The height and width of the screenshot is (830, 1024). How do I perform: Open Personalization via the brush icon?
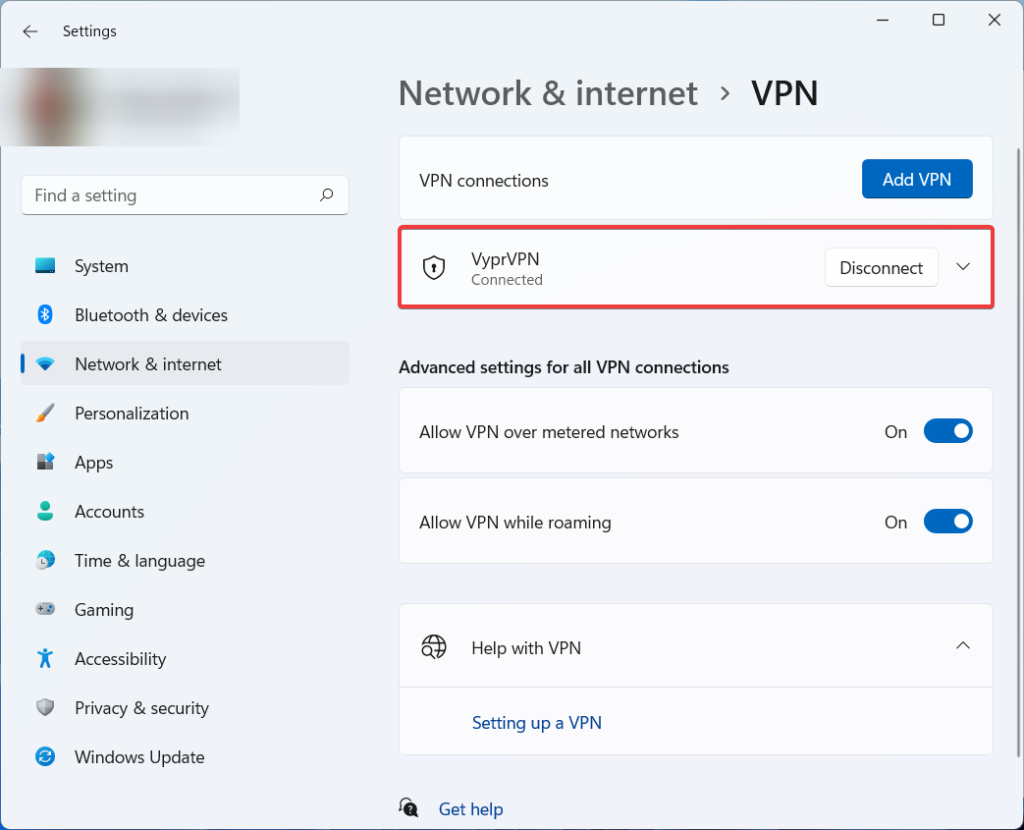(x=45, y=413)
